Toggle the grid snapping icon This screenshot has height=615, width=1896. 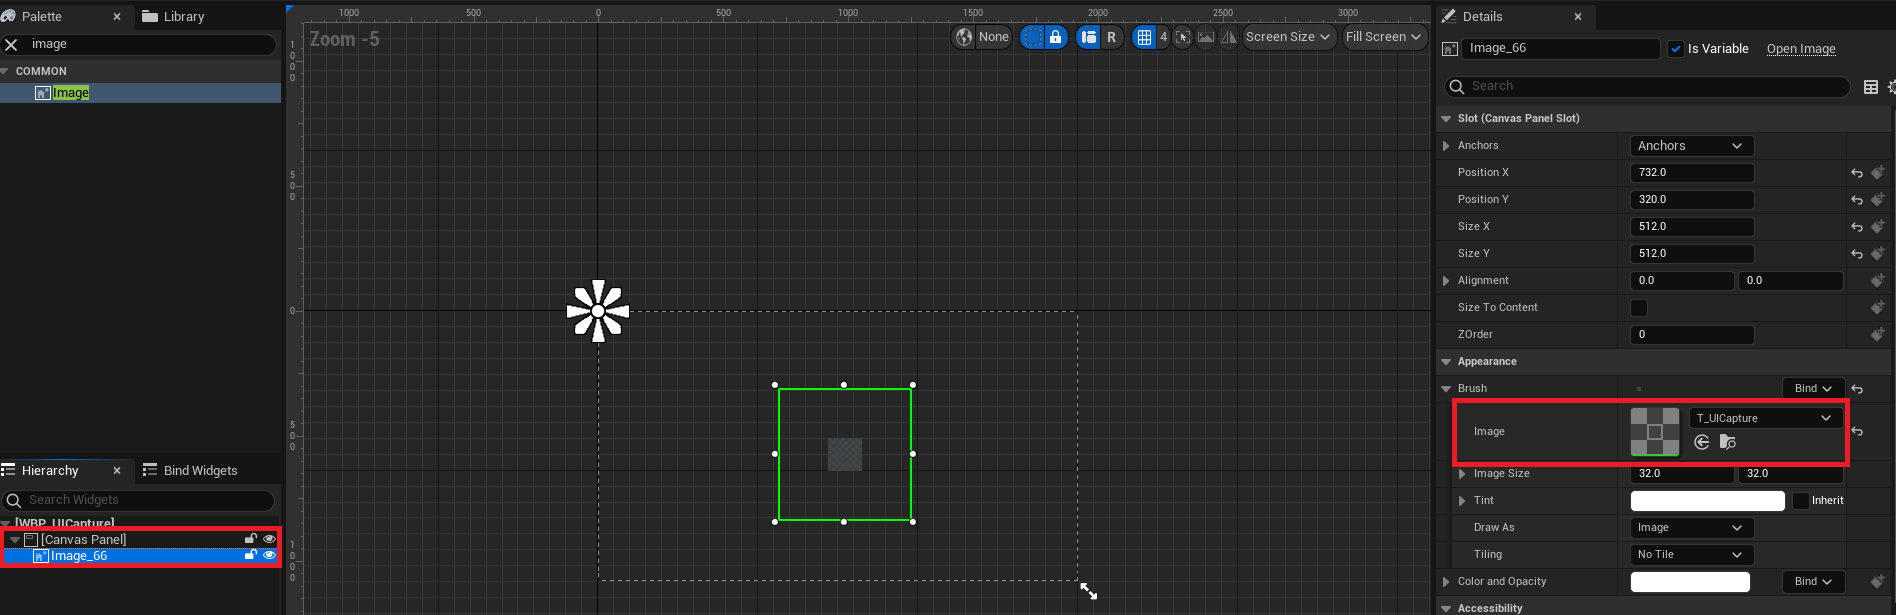(x=1145, y=37)
